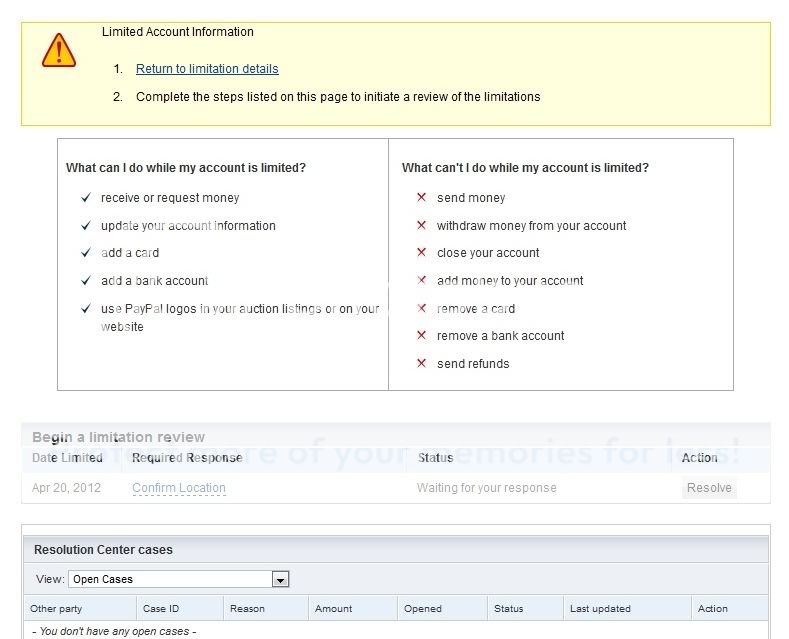This screenshot has width=789, height=639.
Task: Click the Limited Account Information heading
Action: (x=178, y=32)
